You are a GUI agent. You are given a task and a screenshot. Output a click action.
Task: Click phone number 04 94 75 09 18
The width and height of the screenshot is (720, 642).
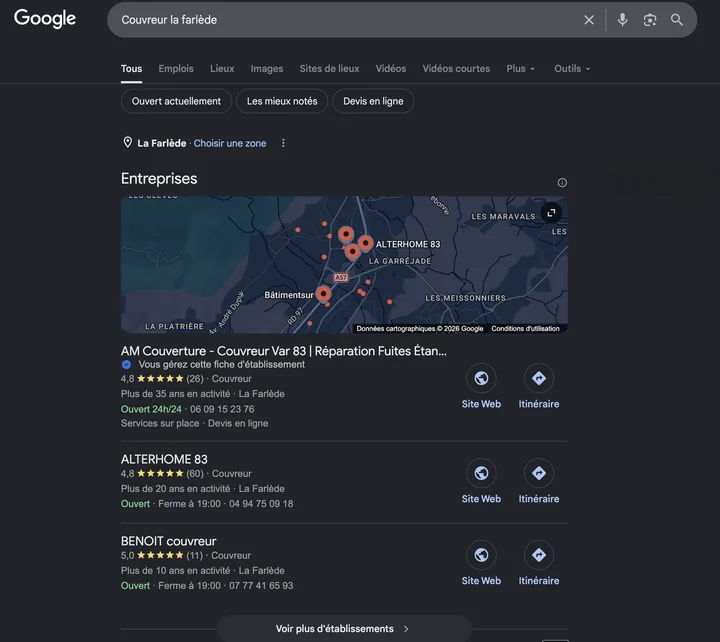[x=261, y=504]
